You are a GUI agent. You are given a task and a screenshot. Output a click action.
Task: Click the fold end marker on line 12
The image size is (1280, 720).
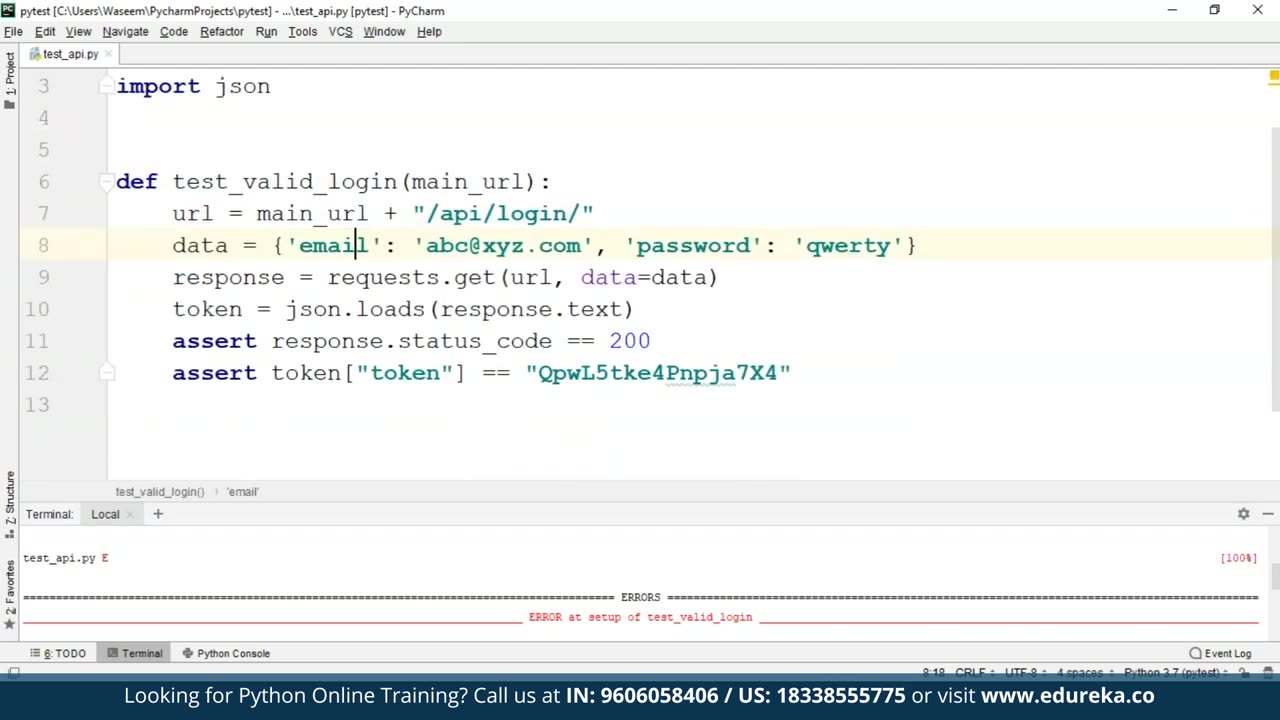(x=106, y=372)
